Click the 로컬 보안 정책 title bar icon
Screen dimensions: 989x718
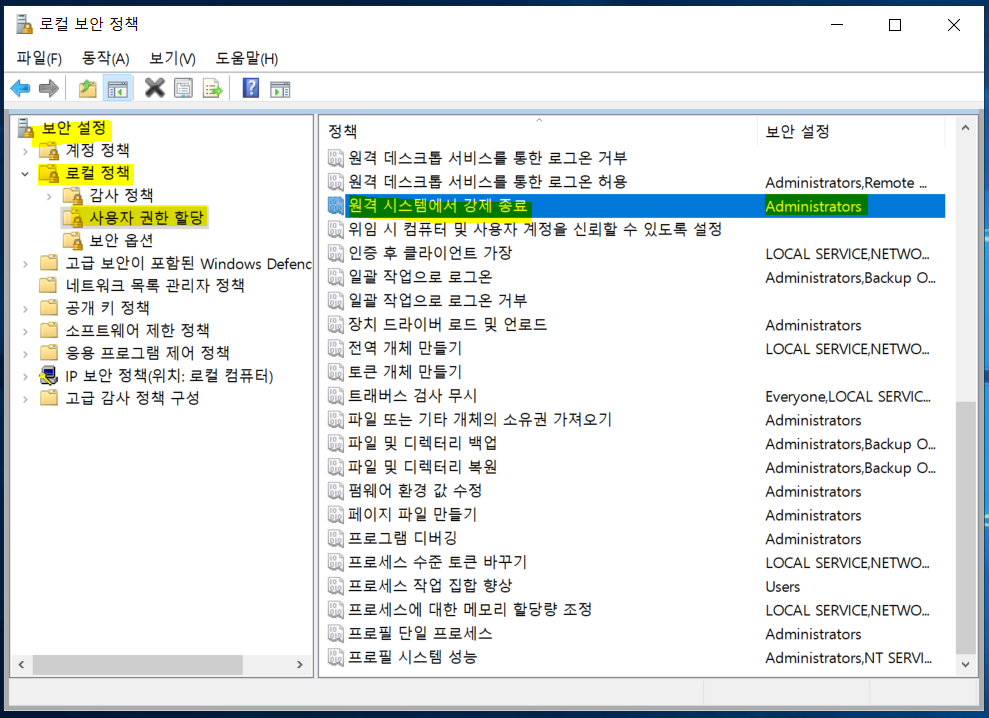tap(24, 24)
